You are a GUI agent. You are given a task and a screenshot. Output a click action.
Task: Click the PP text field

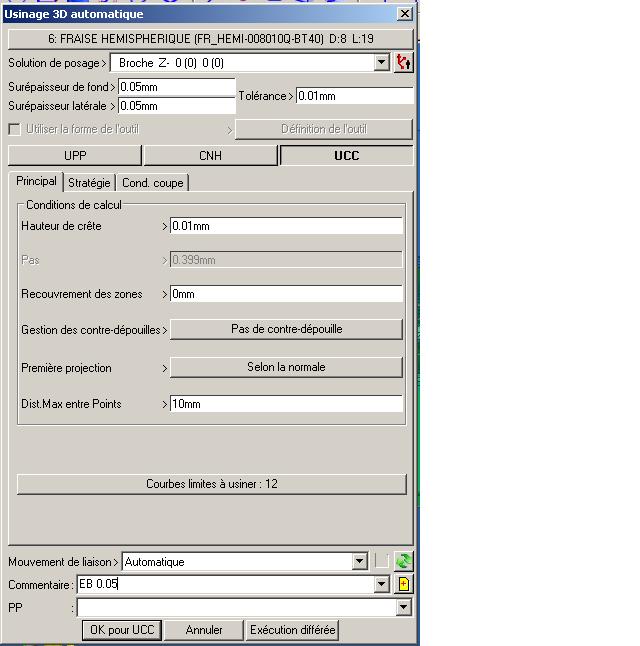pos(237,607)
